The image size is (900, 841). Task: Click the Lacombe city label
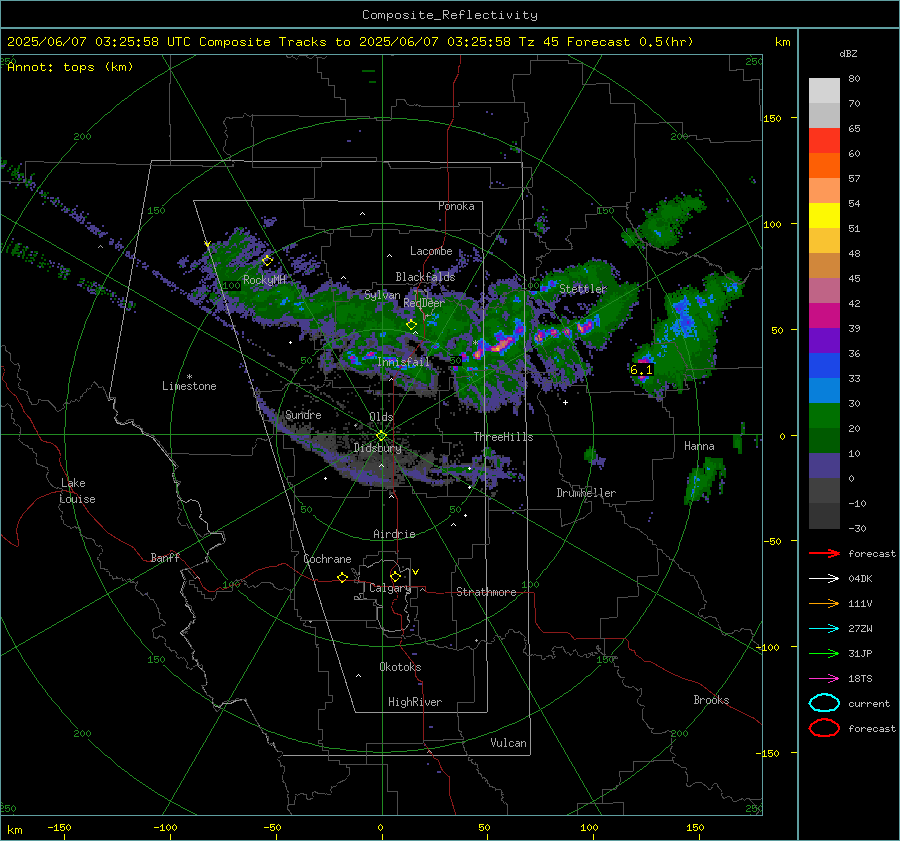point(431,251)
